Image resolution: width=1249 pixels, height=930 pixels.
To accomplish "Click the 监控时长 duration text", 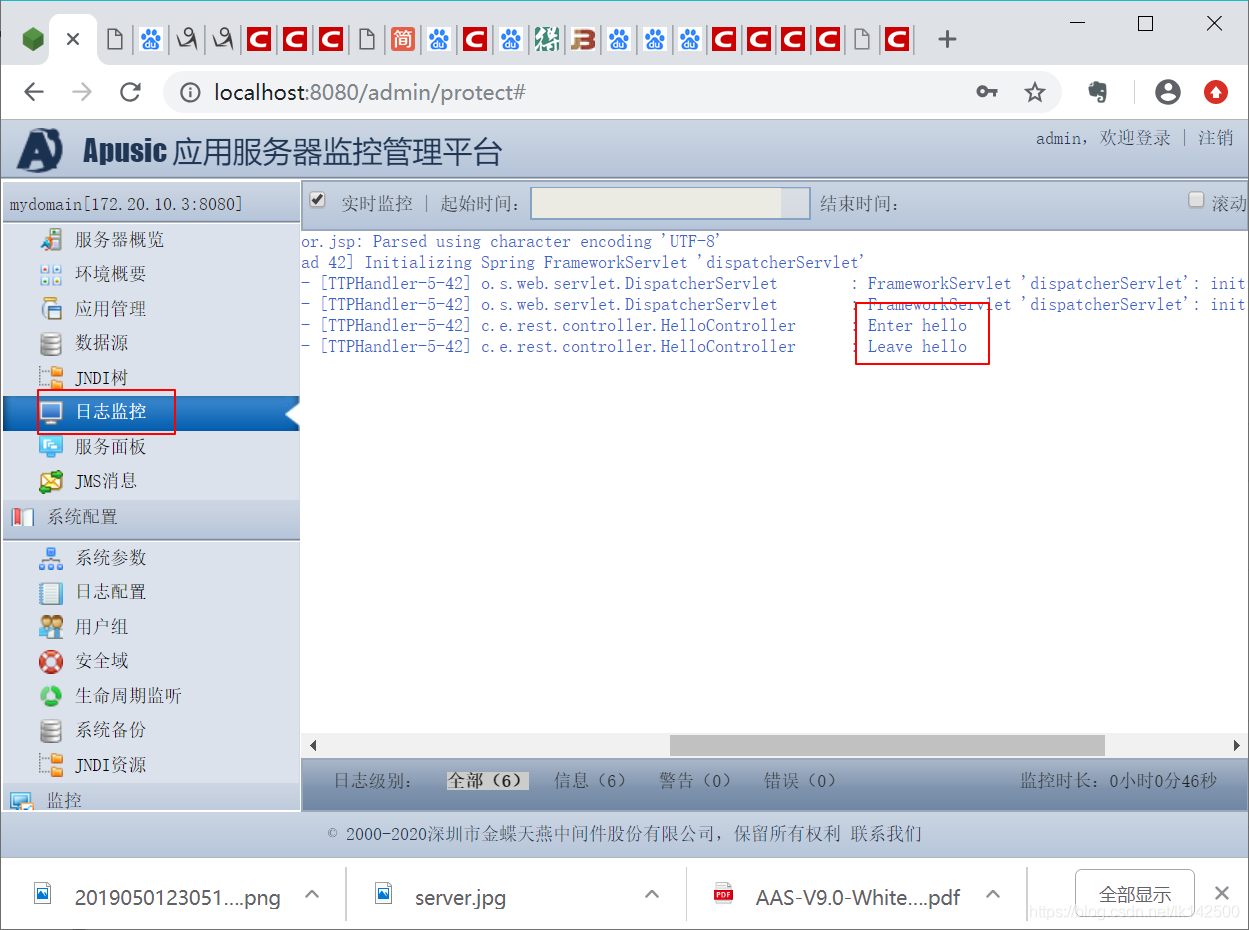I will 1119,781.
